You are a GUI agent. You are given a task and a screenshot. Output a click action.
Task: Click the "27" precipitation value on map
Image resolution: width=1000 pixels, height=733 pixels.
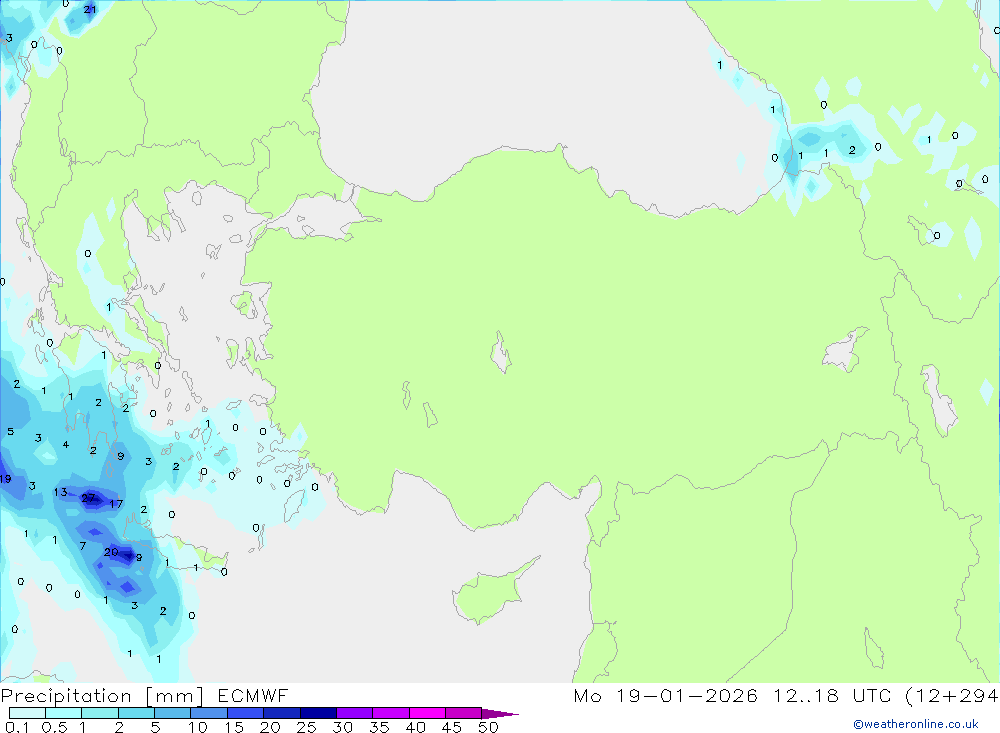88,498
